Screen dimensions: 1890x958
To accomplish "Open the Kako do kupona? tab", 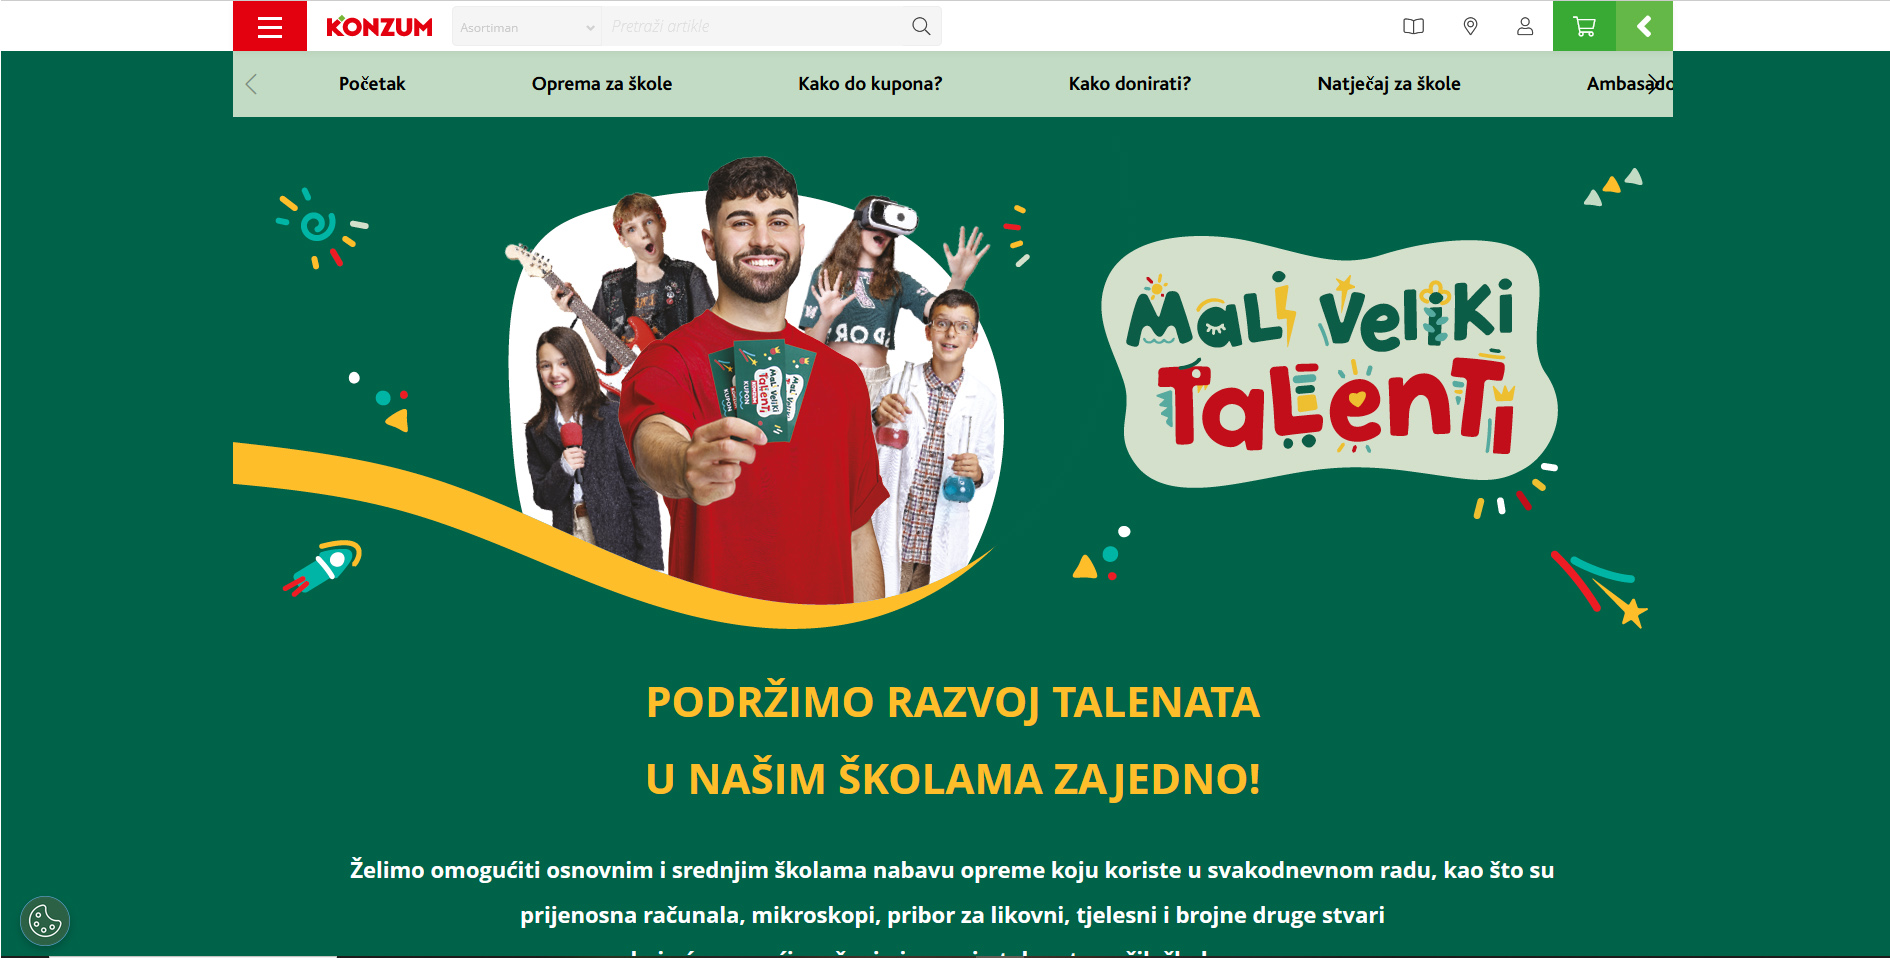I will pos(870,84).
